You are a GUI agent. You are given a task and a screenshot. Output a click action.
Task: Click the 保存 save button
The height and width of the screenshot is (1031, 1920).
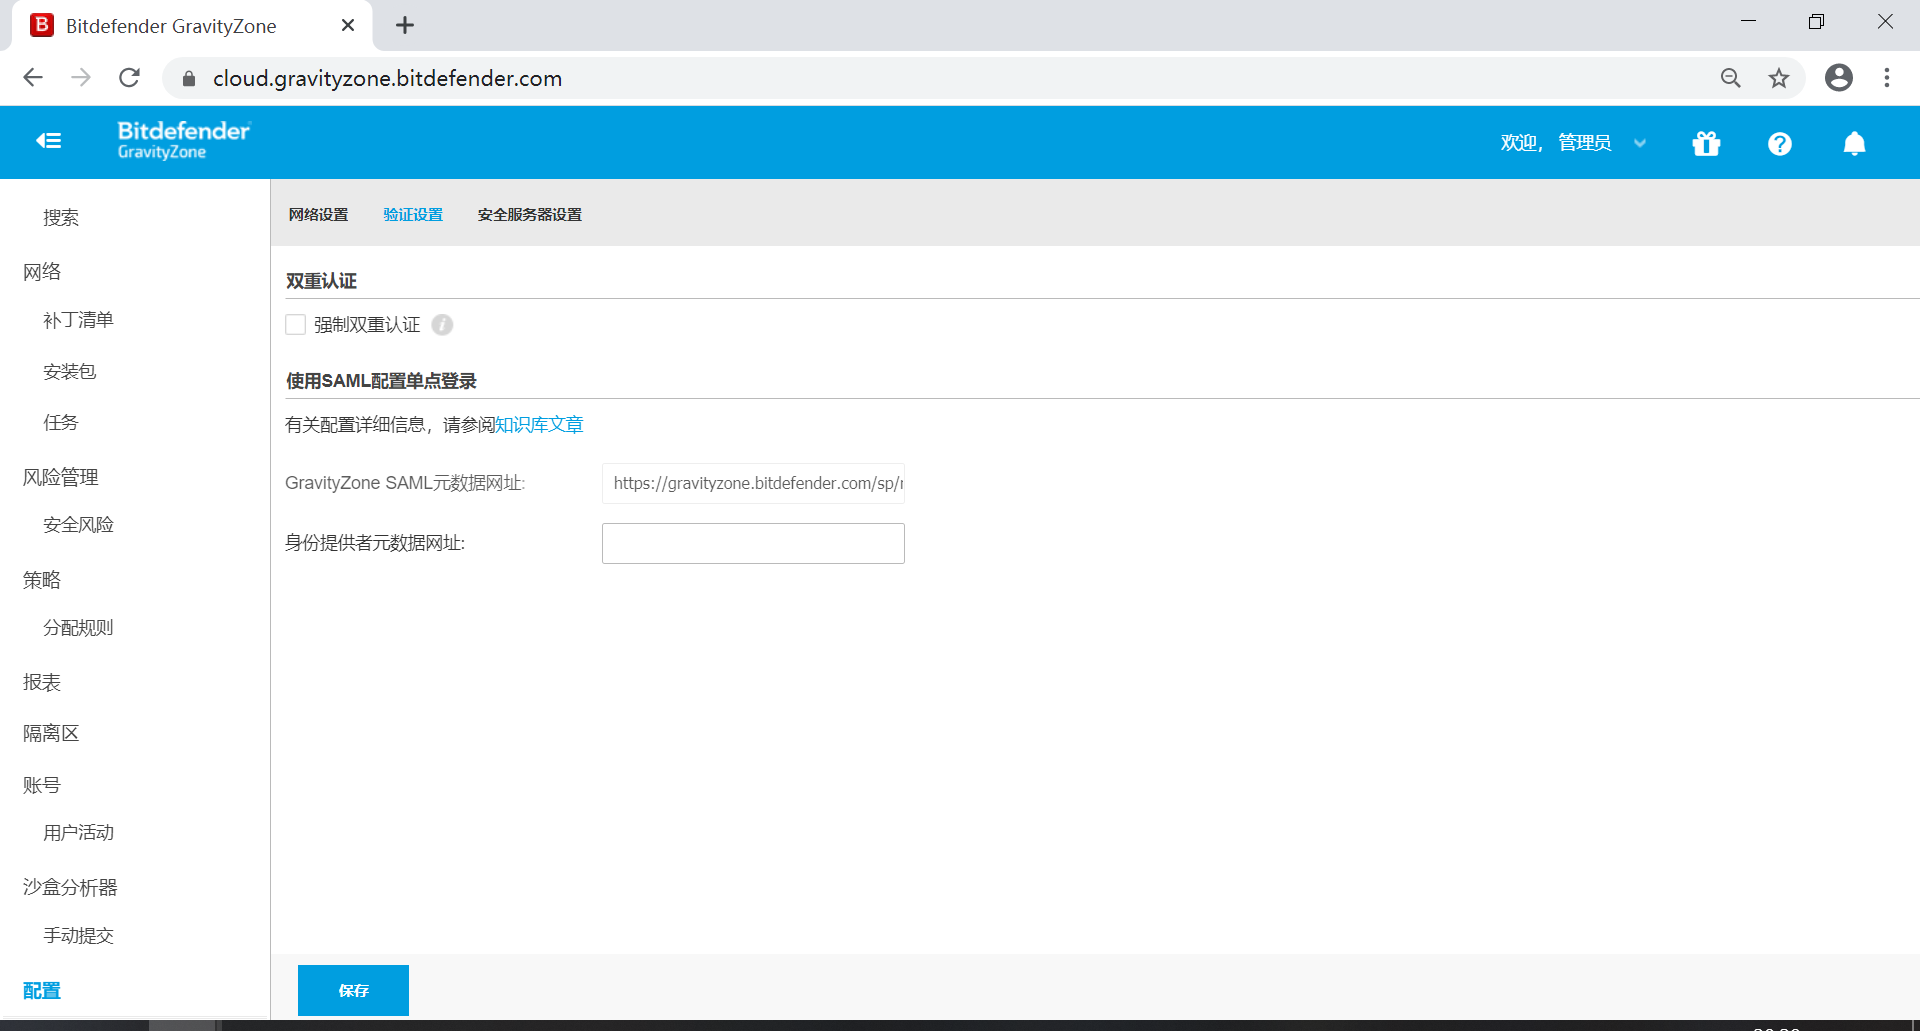coord(353,990)
